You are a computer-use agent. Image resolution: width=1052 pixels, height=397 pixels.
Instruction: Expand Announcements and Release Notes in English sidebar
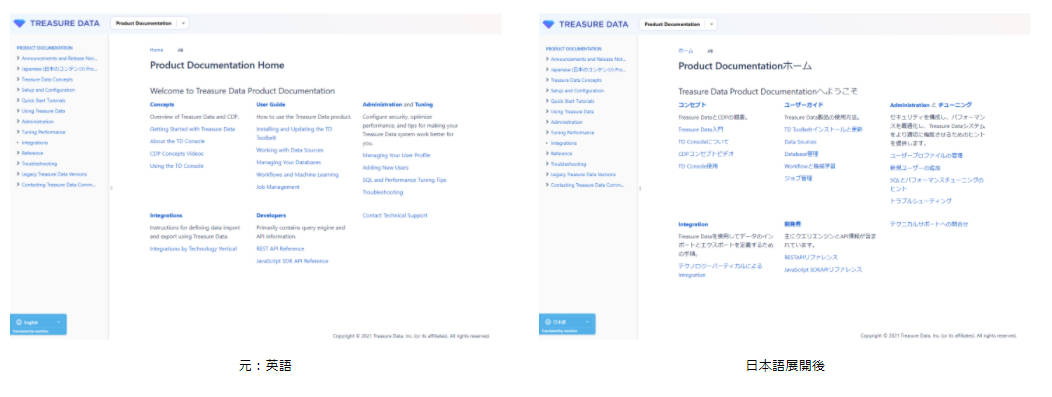coord(58,58)
